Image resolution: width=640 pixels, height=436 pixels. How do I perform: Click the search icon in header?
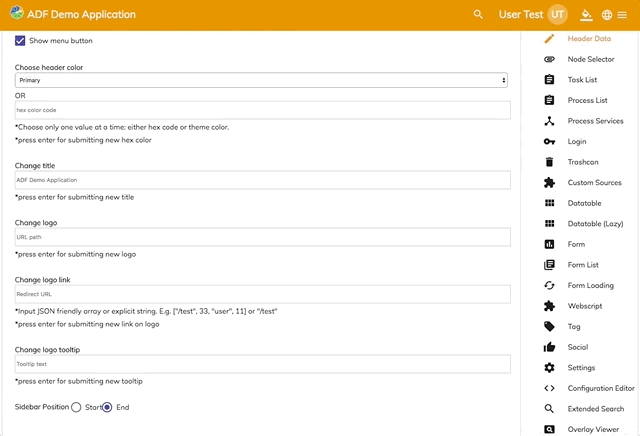tap(478, 15)
